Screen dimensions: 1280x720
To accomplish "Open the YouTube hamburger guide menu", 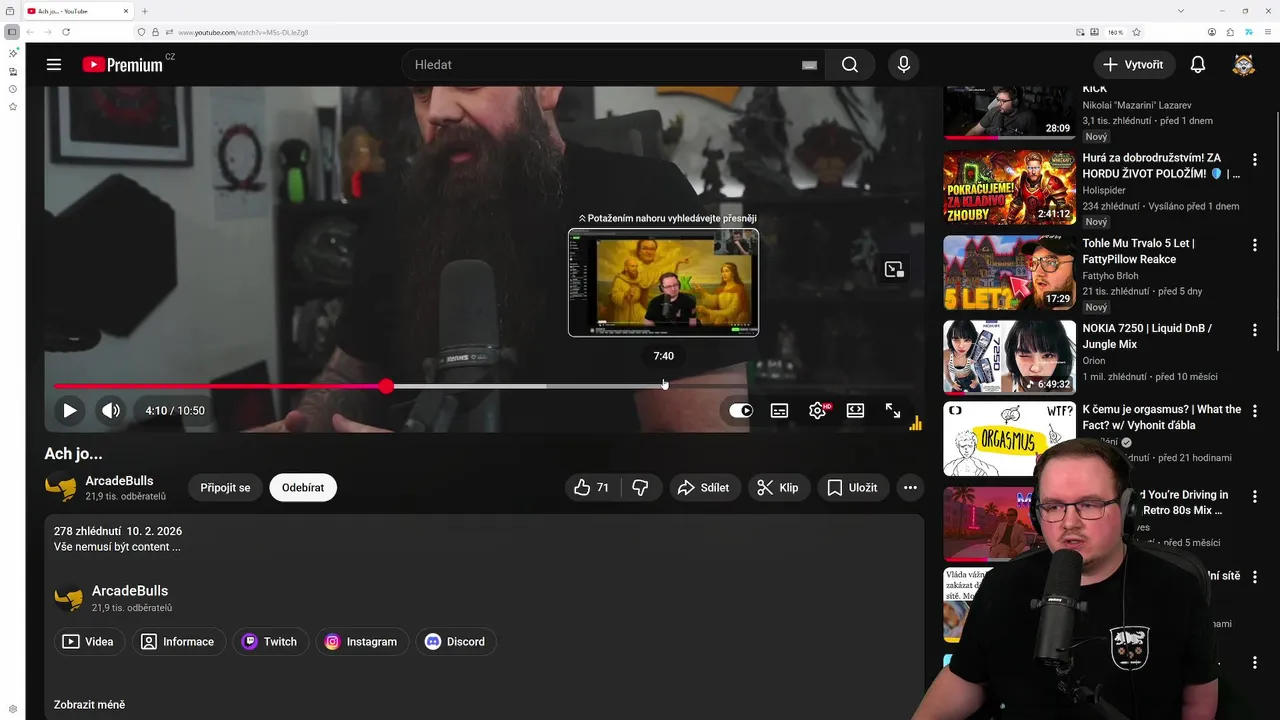I will (54, 65).
